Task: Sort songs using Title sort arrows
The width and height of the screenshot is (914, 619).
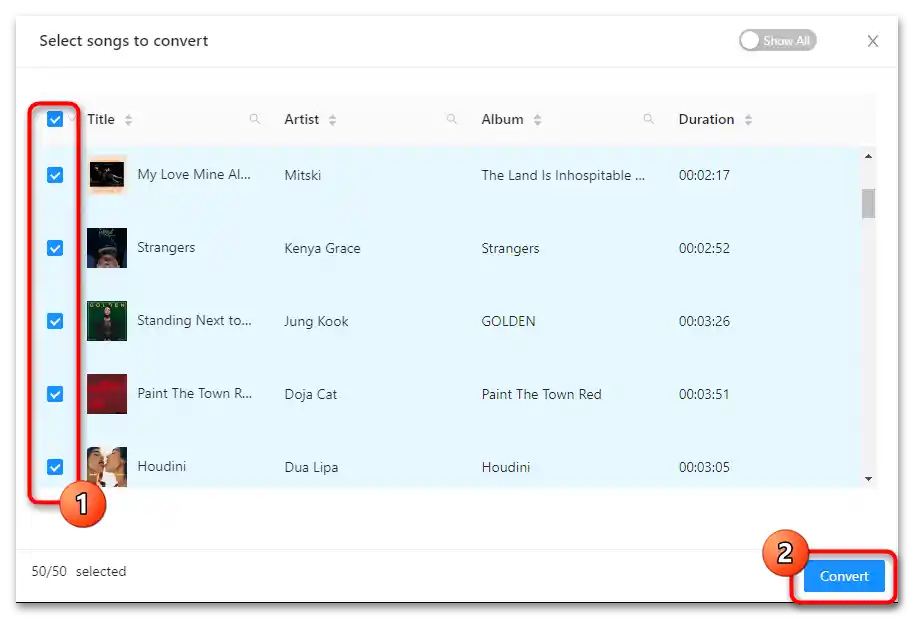Action: 129,120
